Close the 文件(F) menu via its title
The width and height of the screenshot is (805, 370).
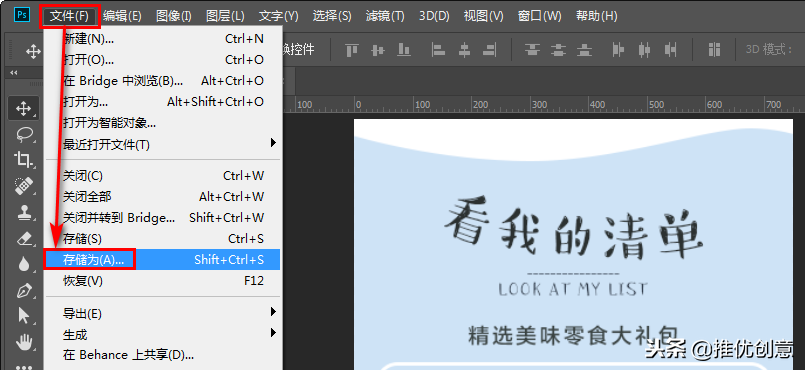click(x=69, y=16)
